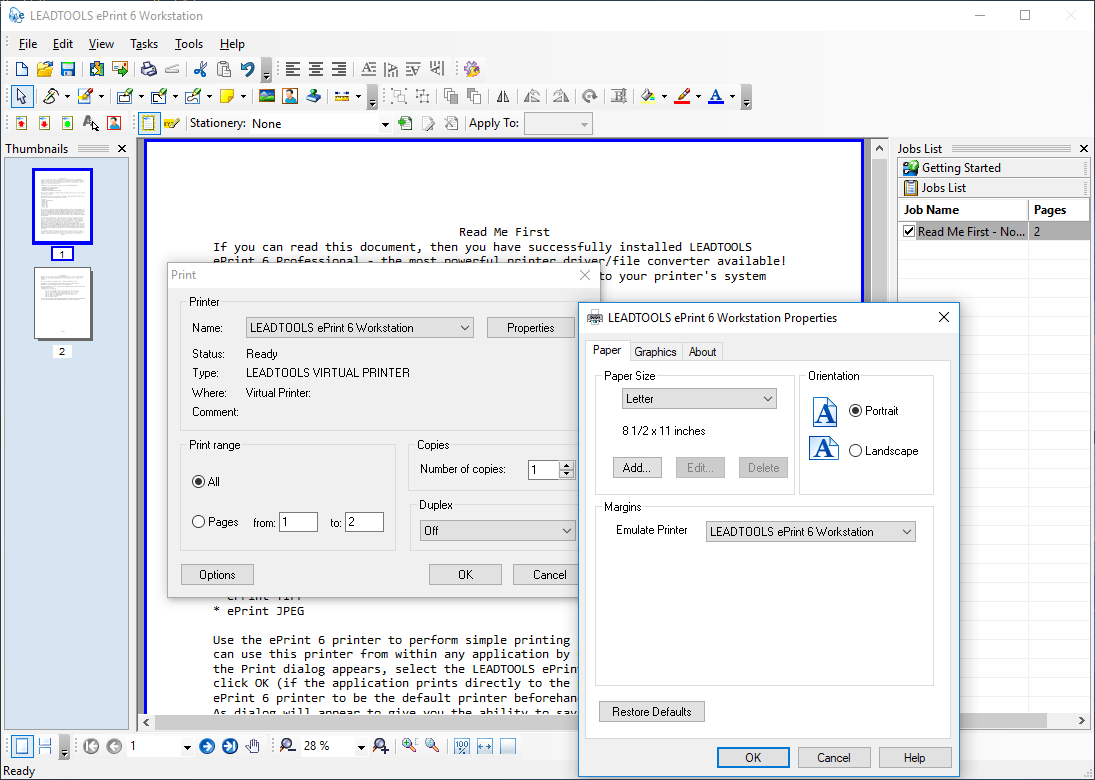Open the font color picker in the toolbar
Screen dimensions: 1095x780
(730, 96)
